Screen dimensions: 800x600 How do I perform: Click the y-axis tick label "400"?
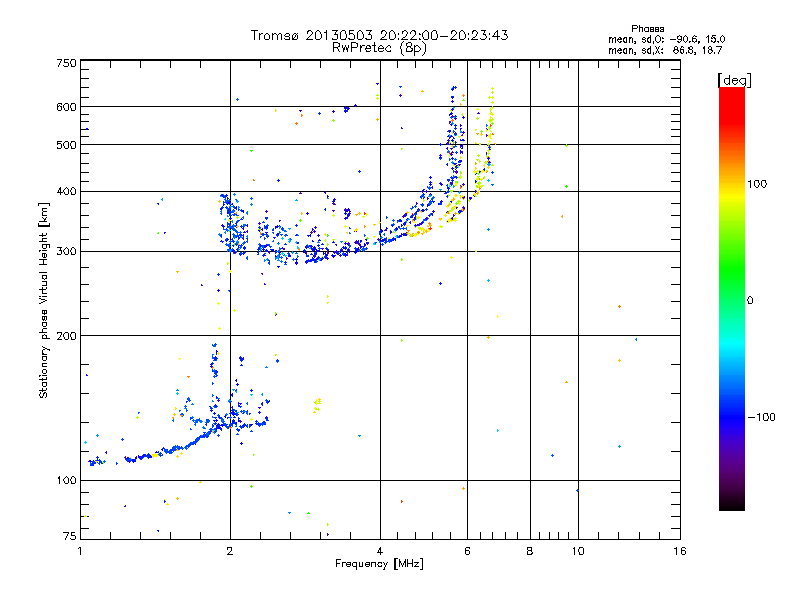pos(66,191)
